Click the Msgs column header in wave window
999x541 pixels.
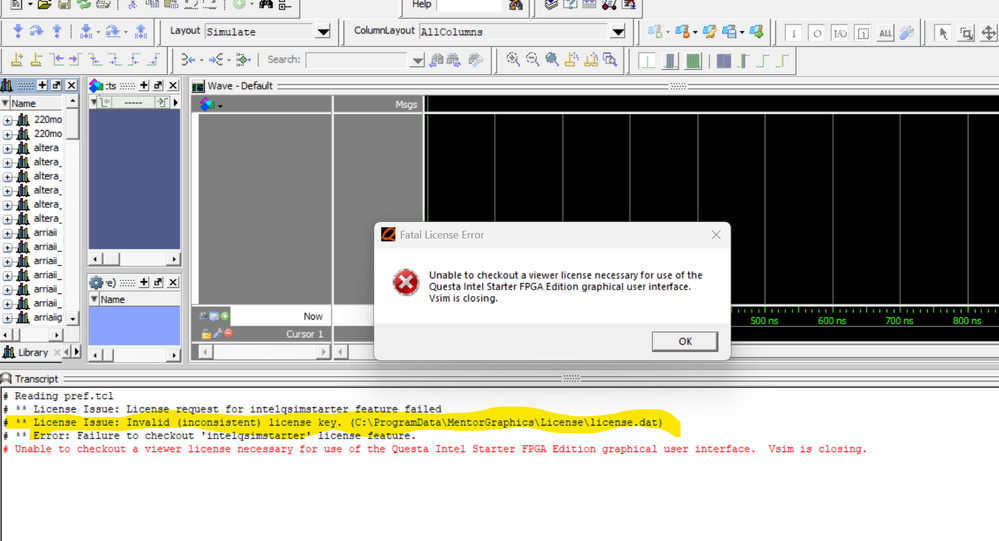click(x=406, y=105)
